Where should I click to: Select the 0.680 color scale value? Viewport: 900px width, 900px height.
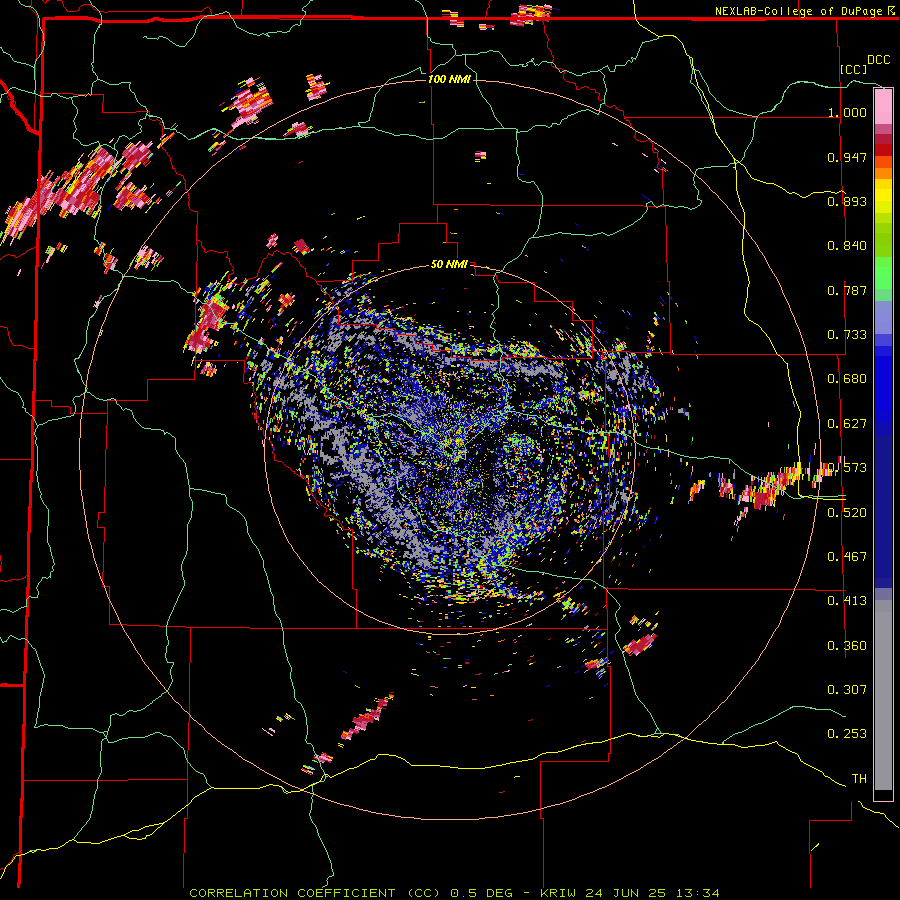pyautogui.click(x=847, y=379)
